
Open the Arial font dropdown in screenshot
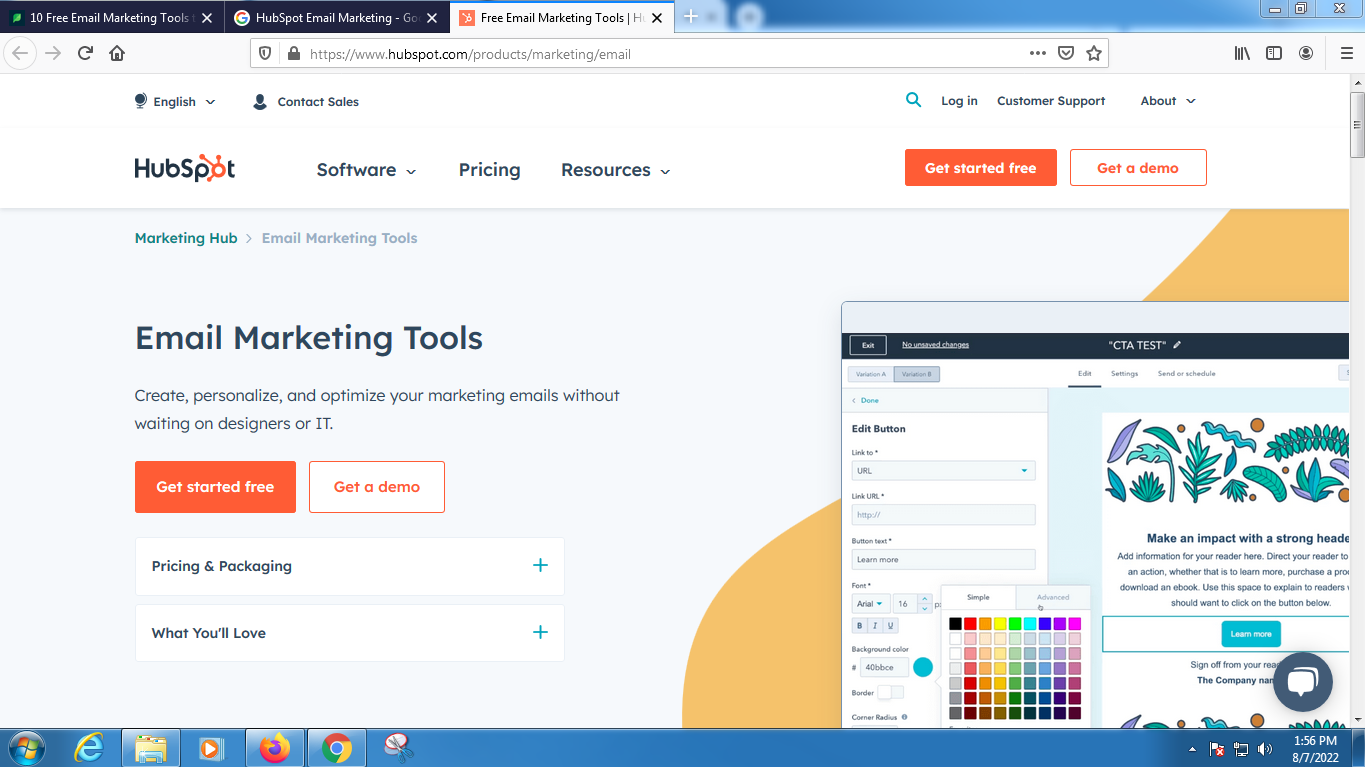click(x=870, y=603)
